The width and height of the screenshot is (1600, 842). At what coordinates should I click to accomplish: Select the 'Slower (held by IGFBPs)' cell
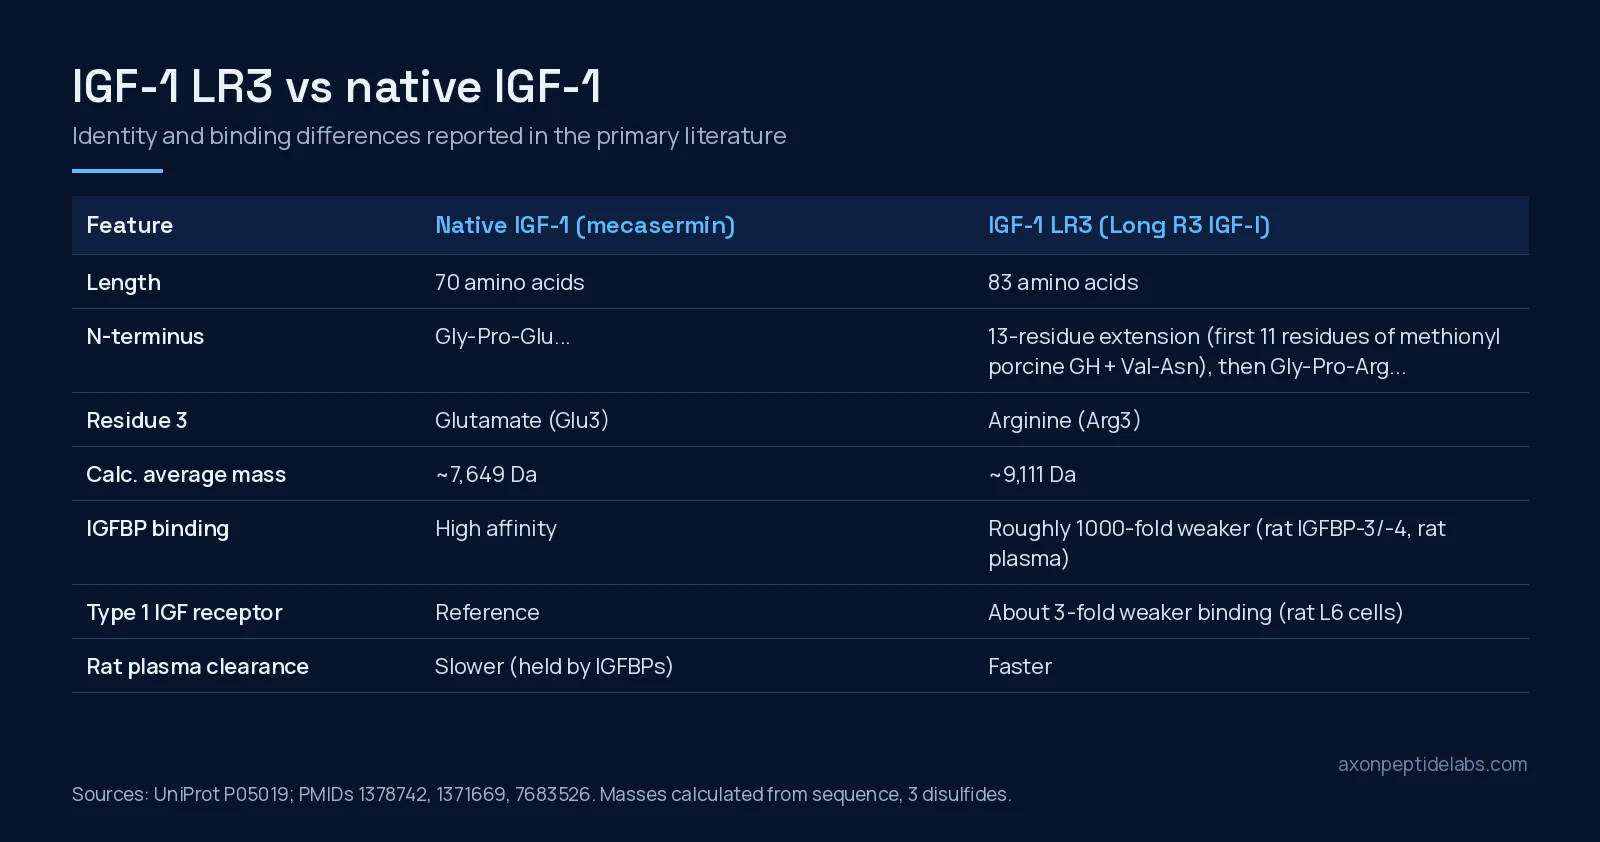(x=554, y=667)
